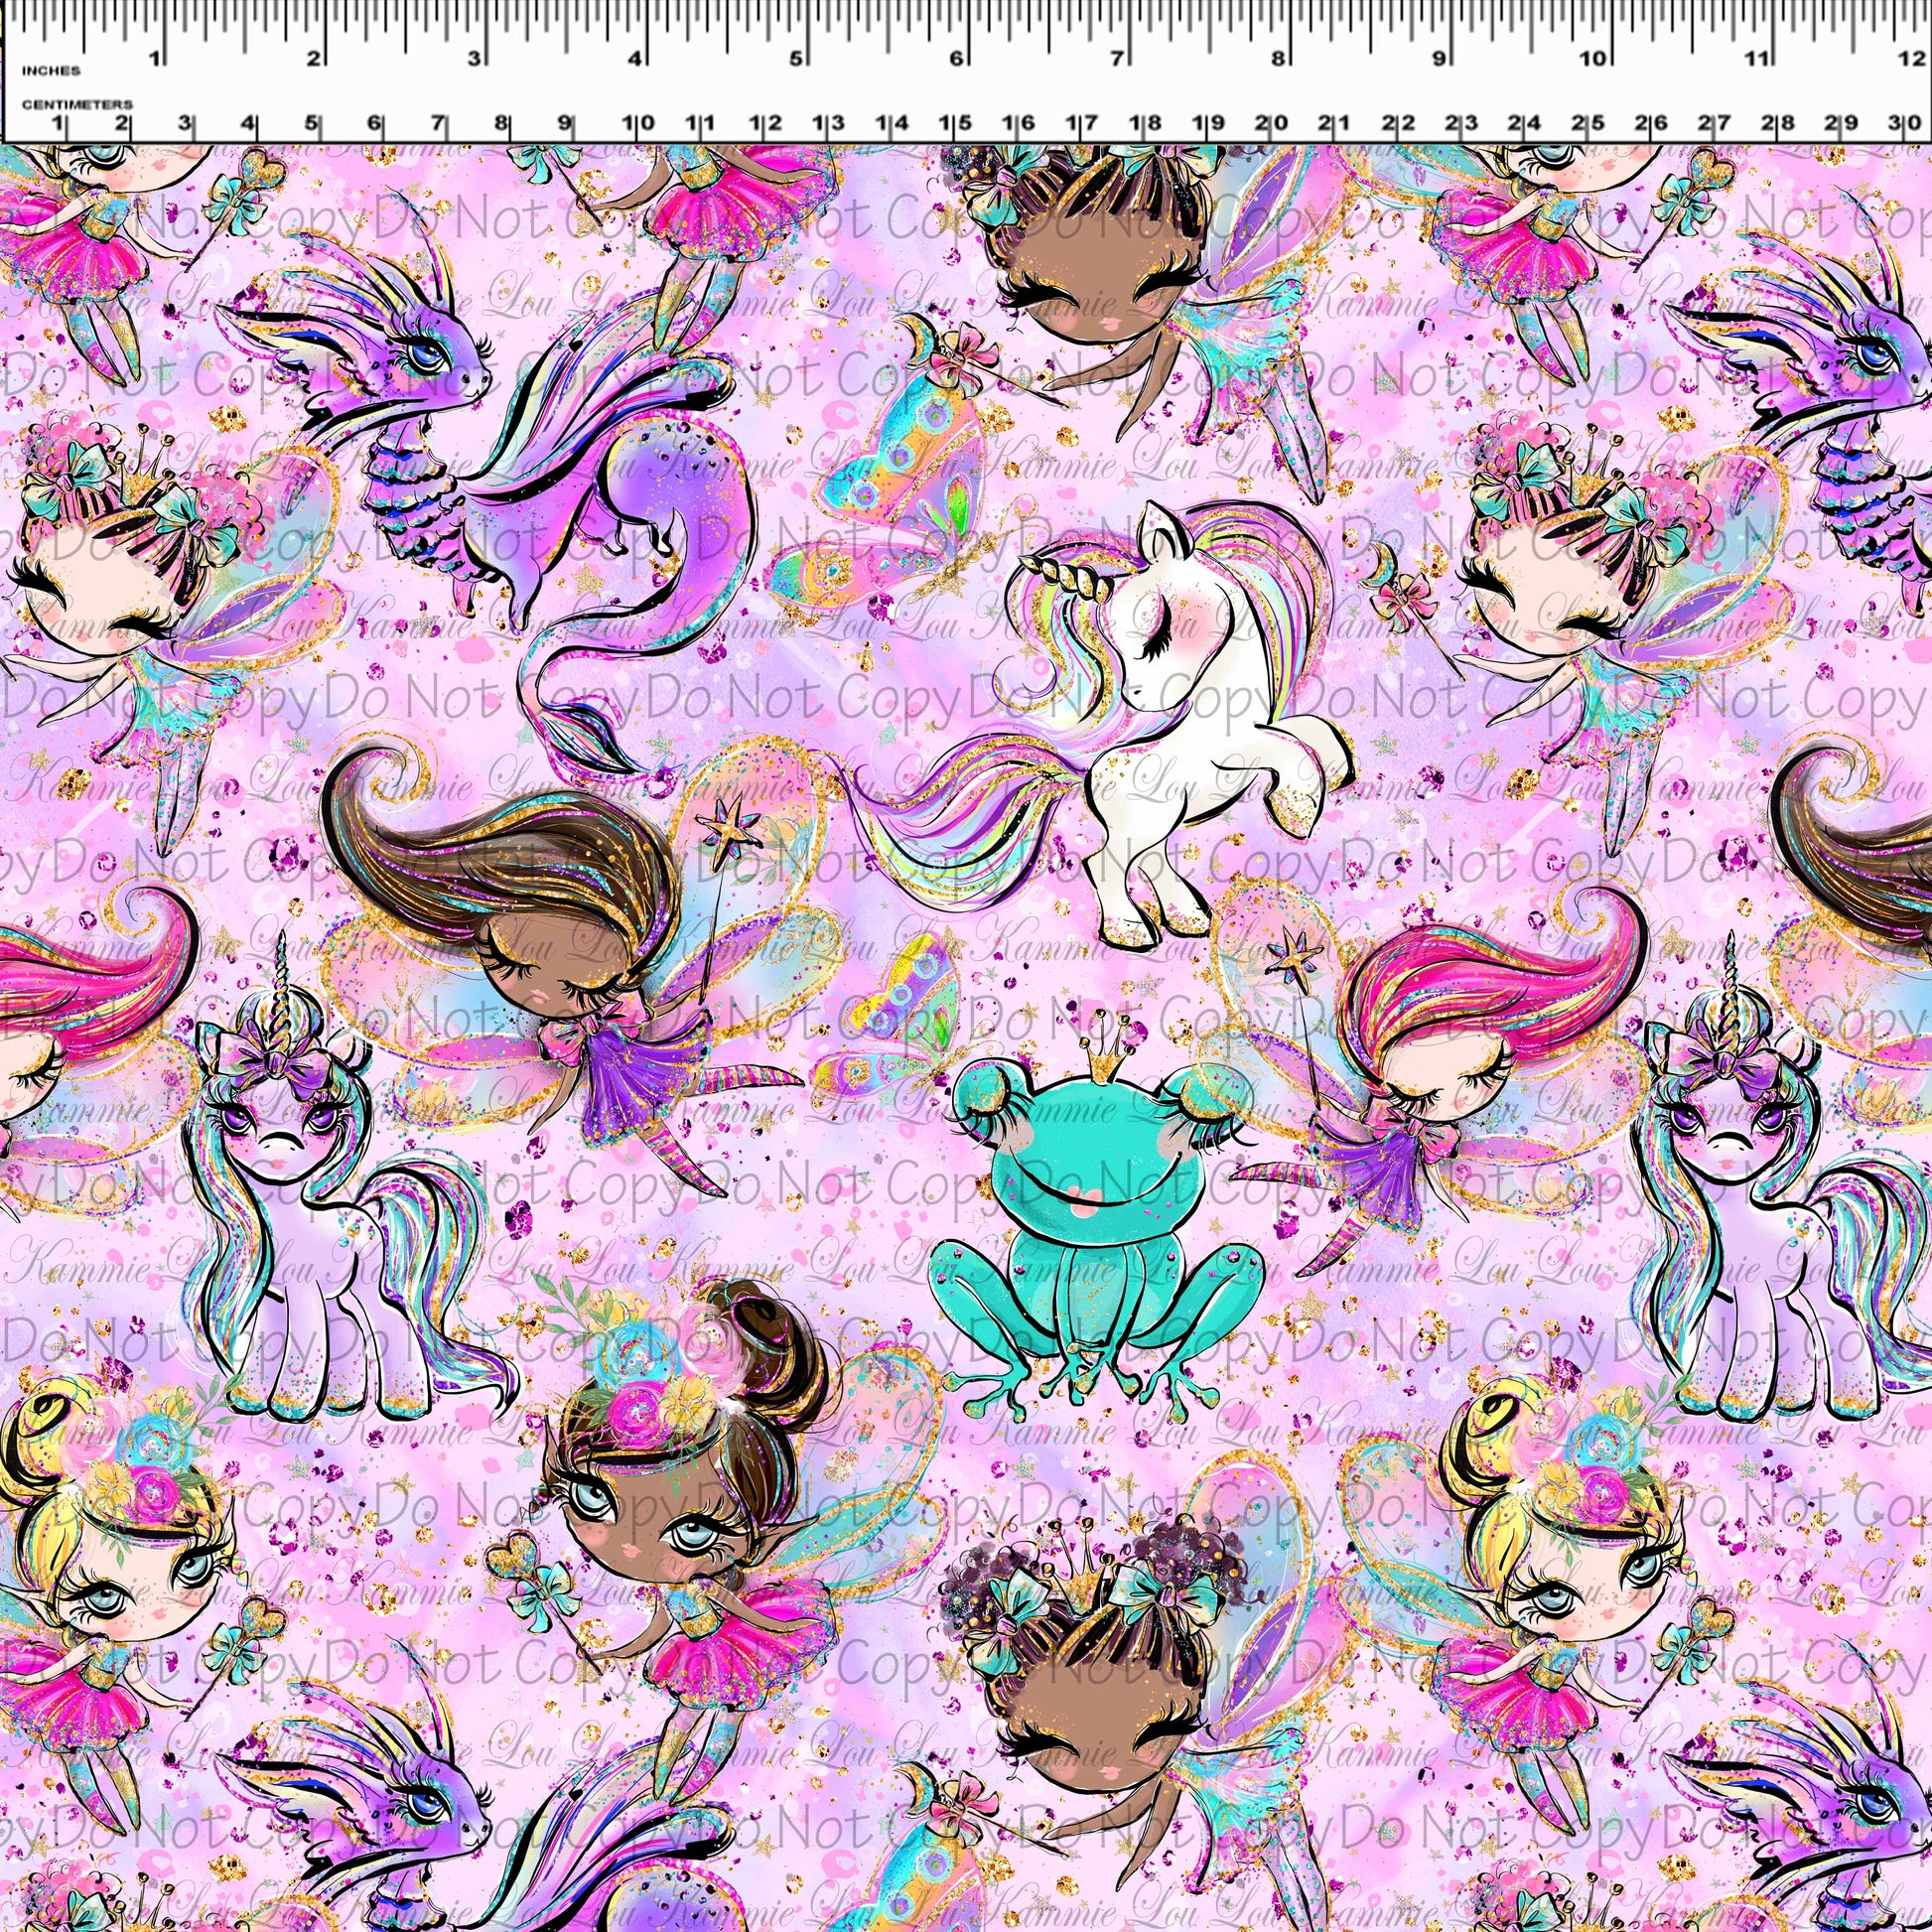Screen dimensions: 1932x1932
Task: Click the 6 inch mark on ruler
Action: point(957,58)
